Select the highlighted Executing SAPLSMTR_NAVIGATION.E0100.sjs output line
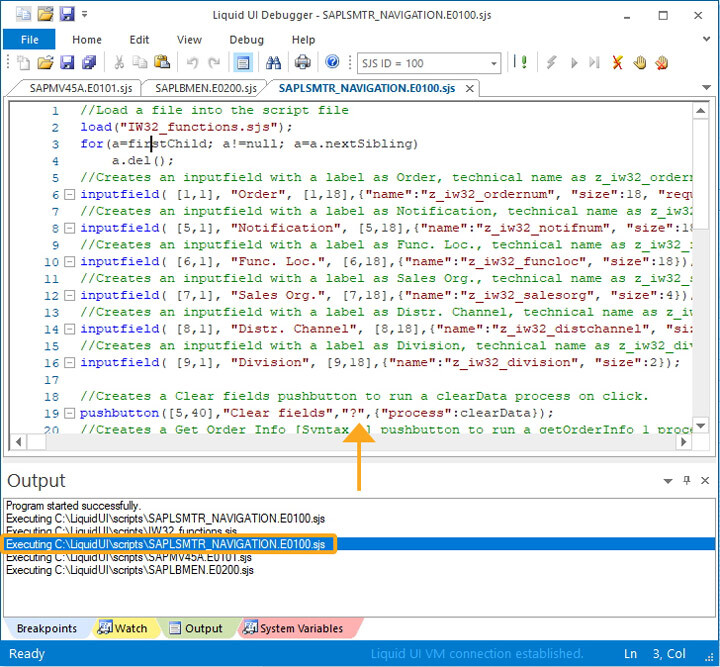Screen dimensions: 720x667 [x=359, y=544]
